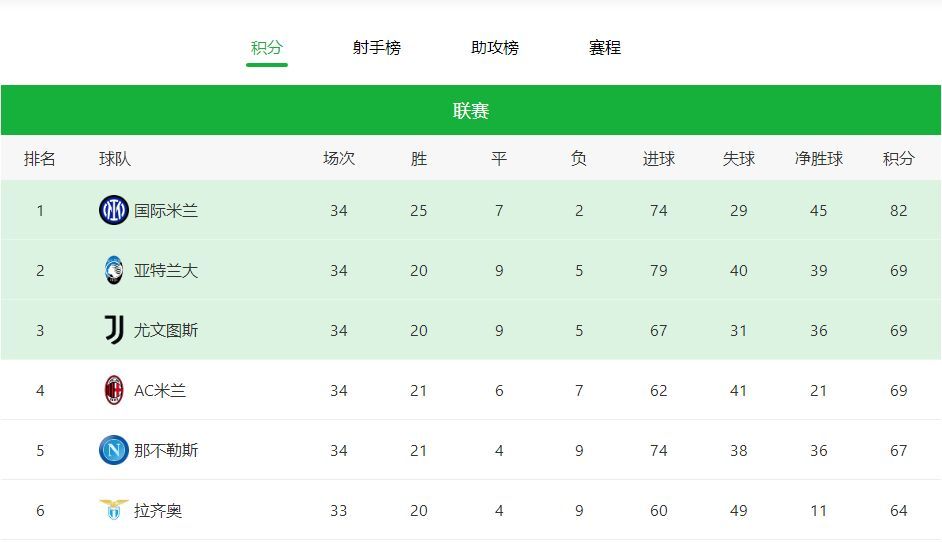Image resolution: width=942 pixels, height=543 pixels.
Task: Click the 净胜球 column header
Action: pyautogui.click(x=819, y=159)
